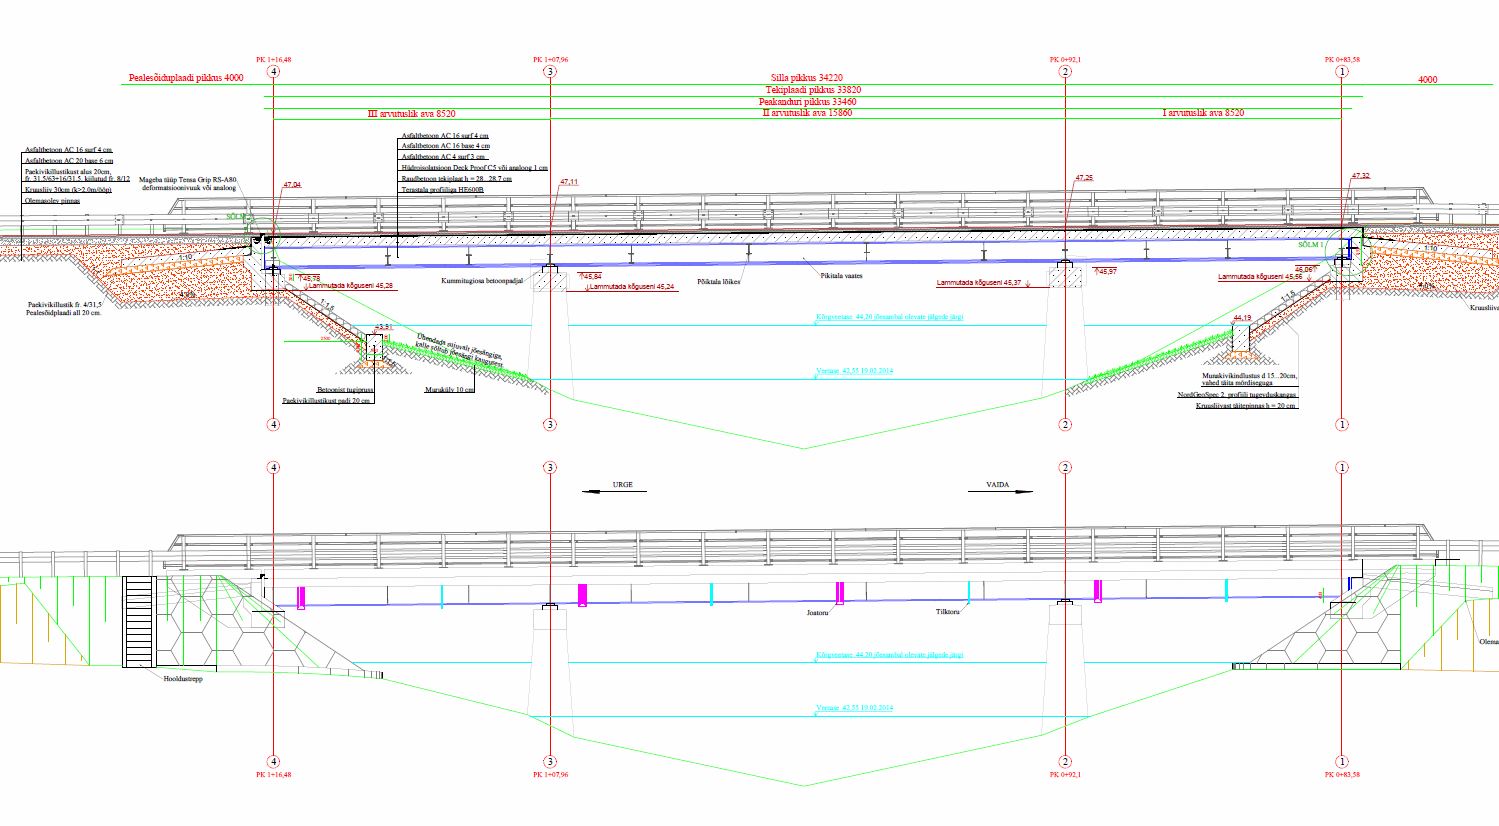Select the 'Hüdroisolatsioon Deck Proof C5' line
The width and height of the screenshot is (1499, 826).
(x=474, y=168)
